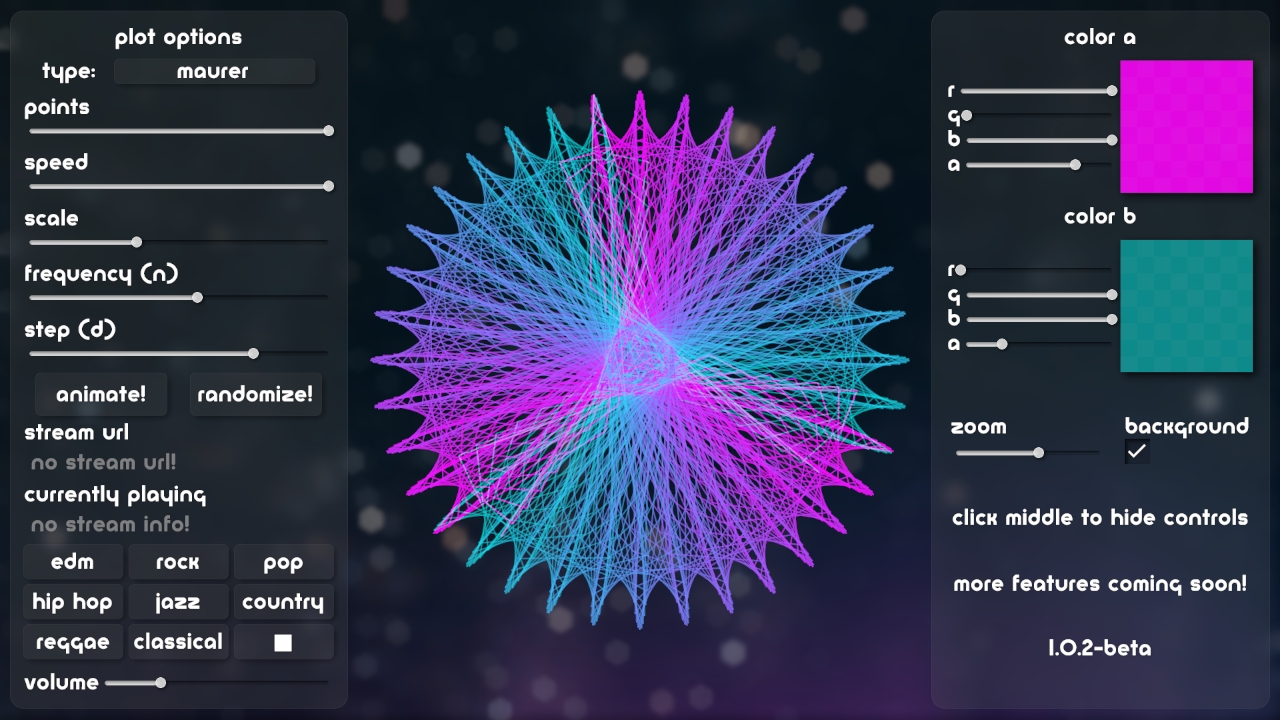Click the Maurer rose center to hide controls

(x=640, y=360)
